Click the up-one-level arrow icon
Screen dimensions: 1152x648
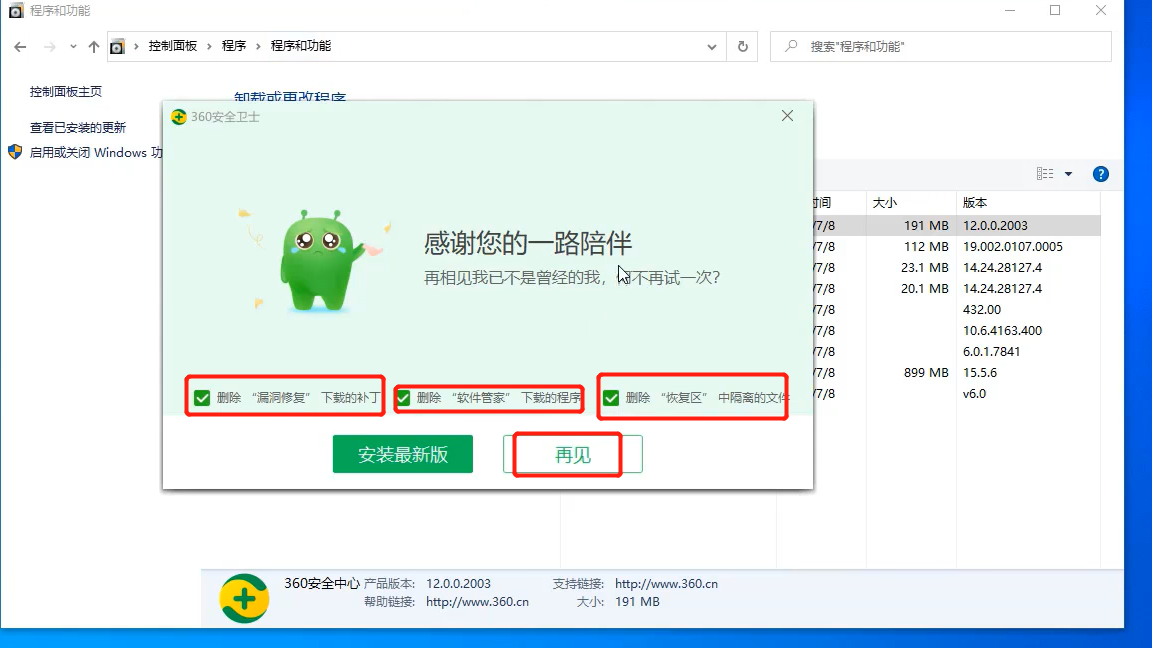(x=93, y=46)
